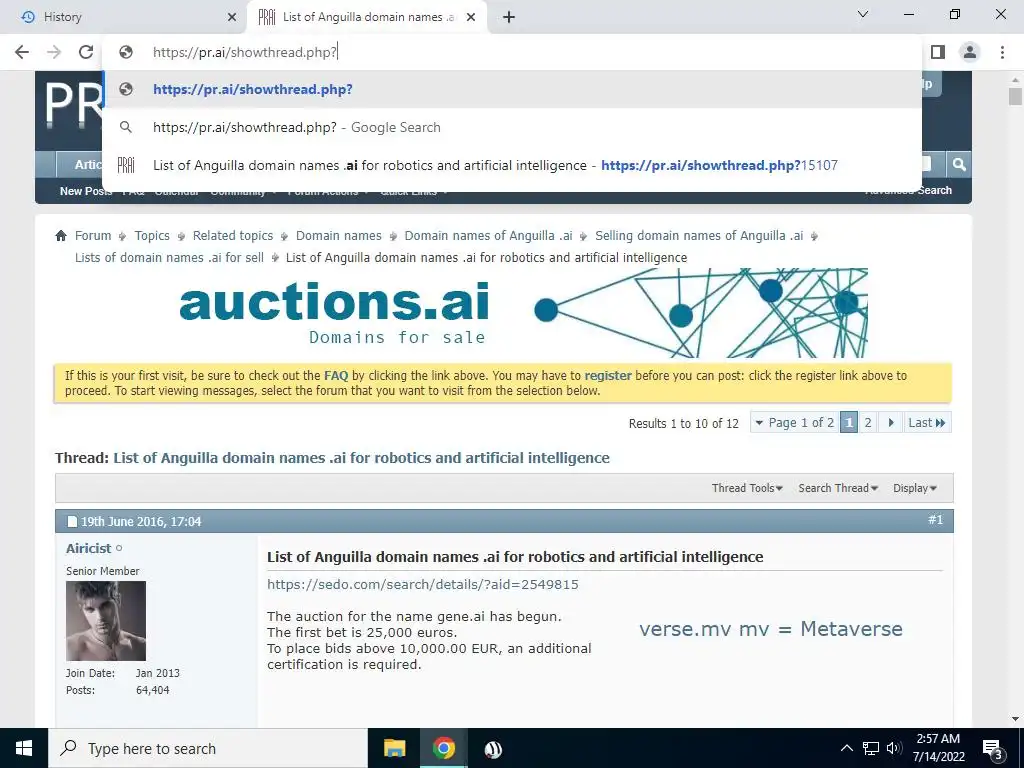Click the taskbar search box
This screenshot has height=768, width=1024.
[208, 748]
